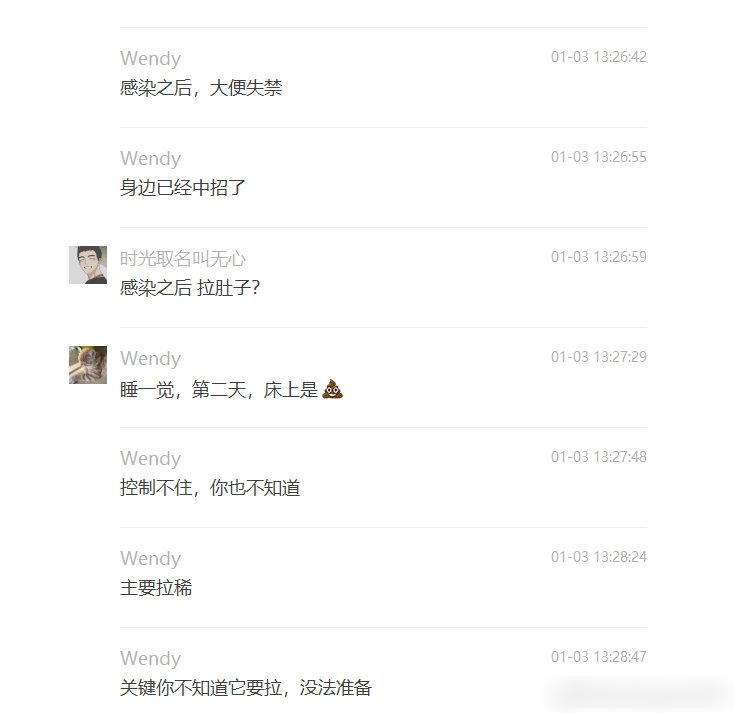The height and width of the screenshot is (713, 734).
Task: Click the timestamp 01-03 13:27:29
Action: click(599, 357)
